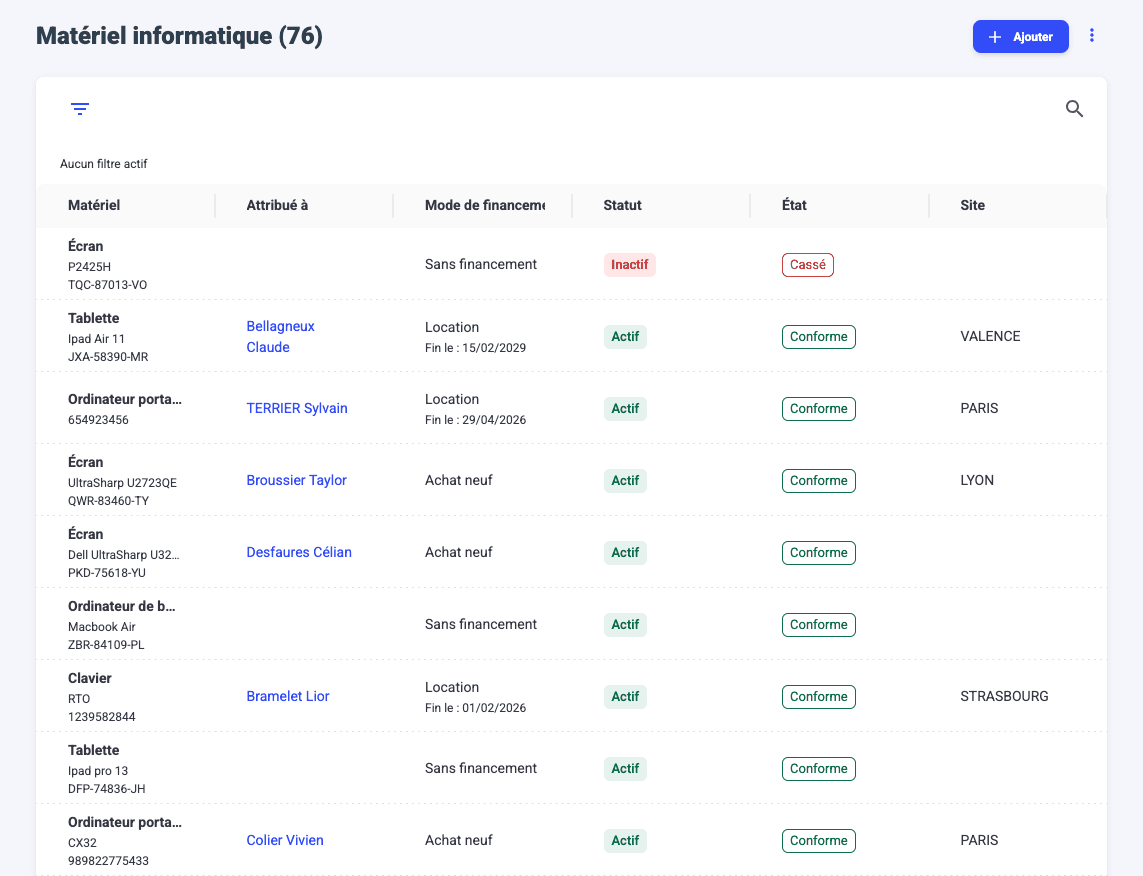Viewport: 1143px width, 876px height.
Task: Click Achat neuf in Broussier Taylor row
Action: coord(459,480)
